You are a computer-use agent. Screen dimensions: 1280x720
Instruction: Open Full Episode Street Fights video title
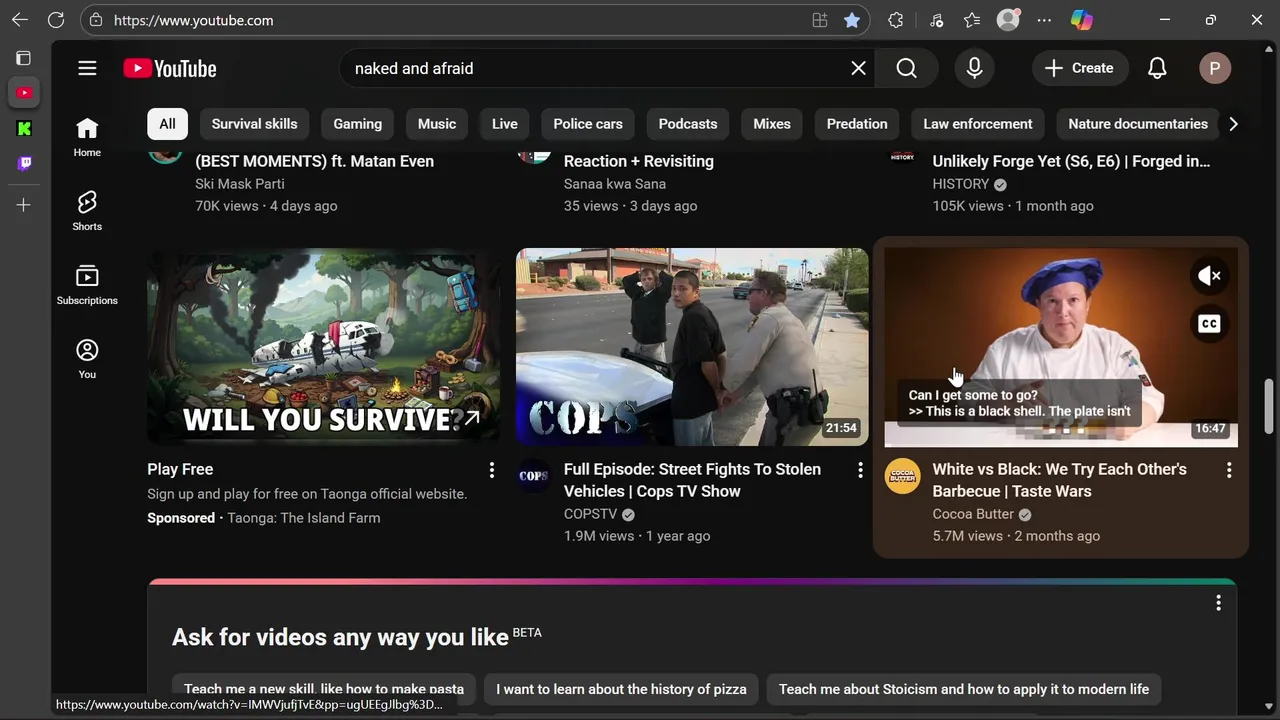pos(692,480)
